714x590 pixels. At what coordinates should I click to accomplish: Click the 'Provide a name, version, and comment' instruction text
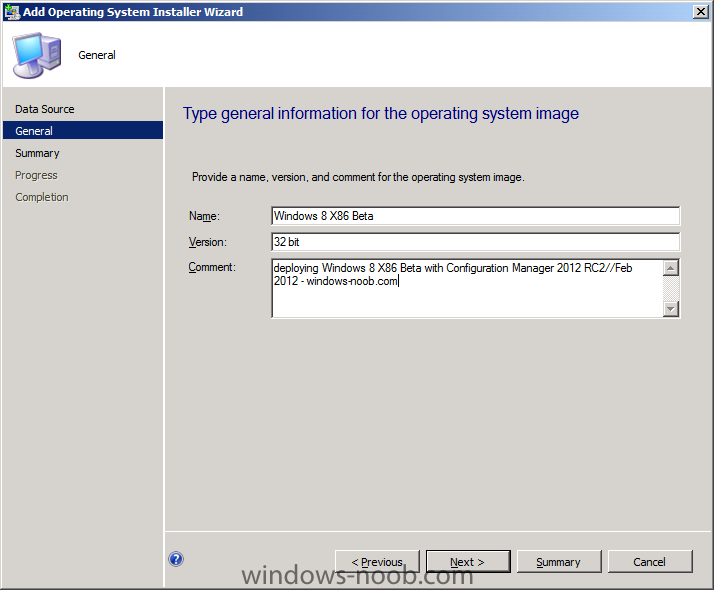point(358,177)
